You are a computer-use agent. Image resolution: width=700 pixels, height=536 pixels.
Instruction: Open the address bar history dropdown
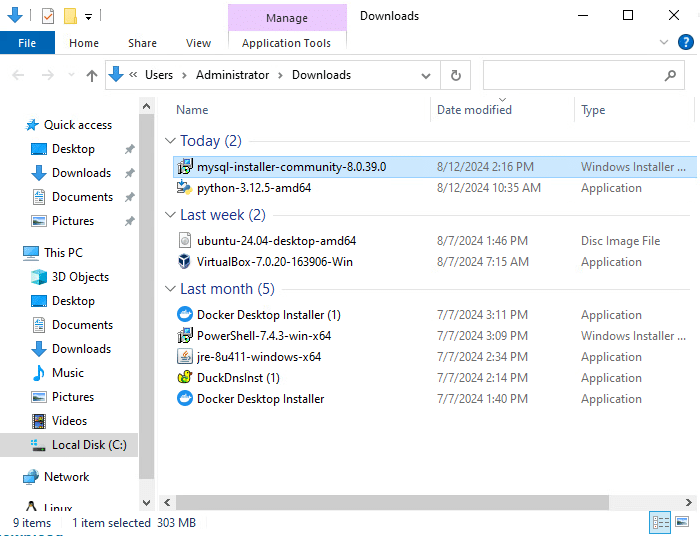tap(426, 76)
